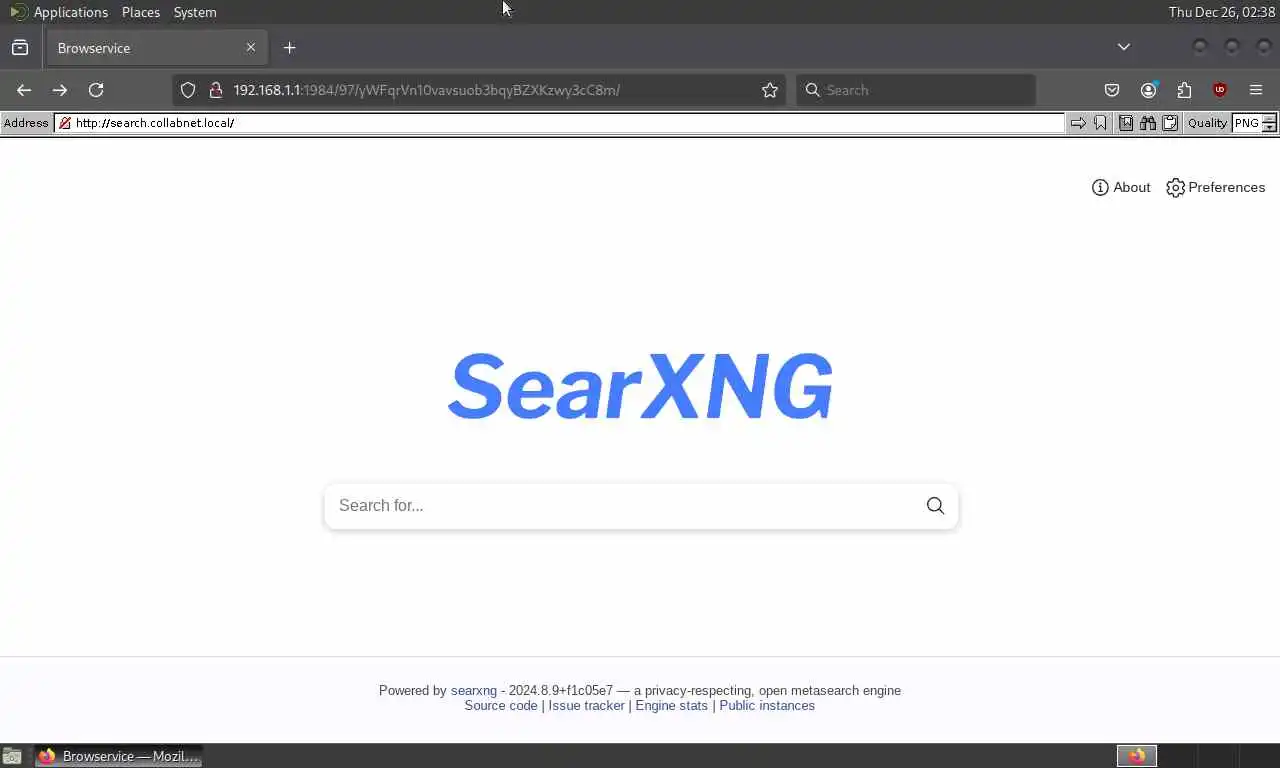This screenshot has height=768, width=1280.
Task: Open the uBlock Origin extension
Action: 1219,90
